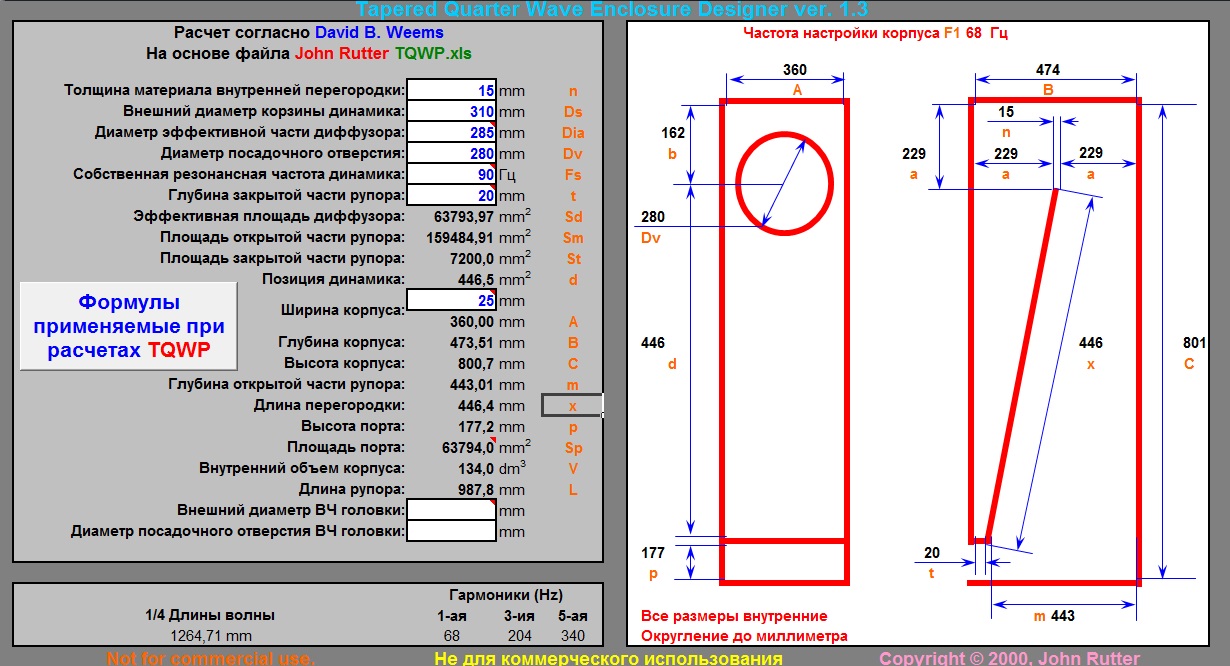This screenshot has width=1230, height=666.
Task: Click the third harmonic value 204
Action: (x=518, y=636)
